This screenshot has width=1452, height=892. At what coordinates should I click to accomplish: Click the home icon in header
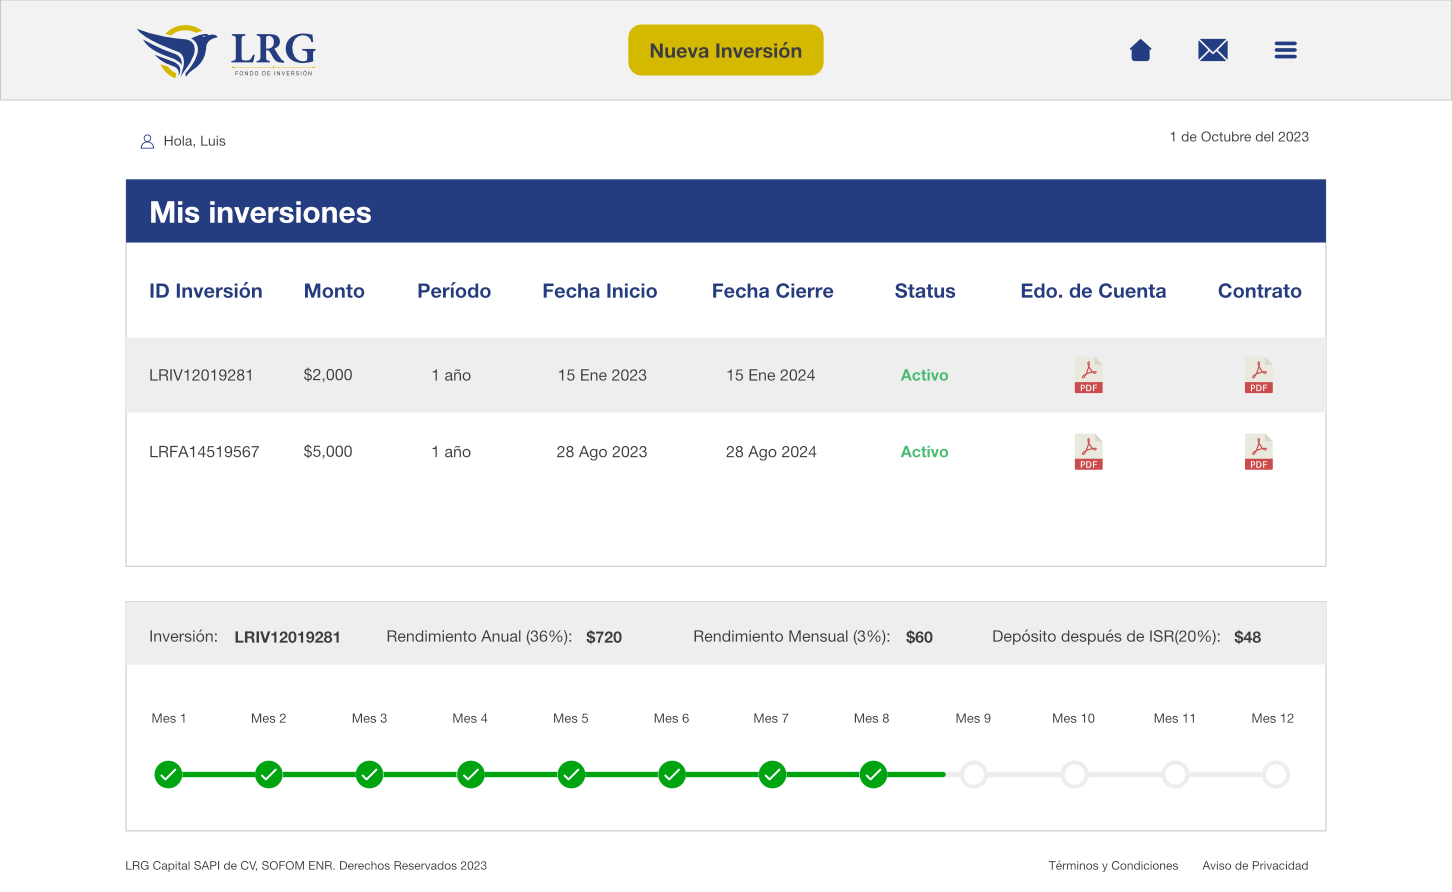[1140, 50]
